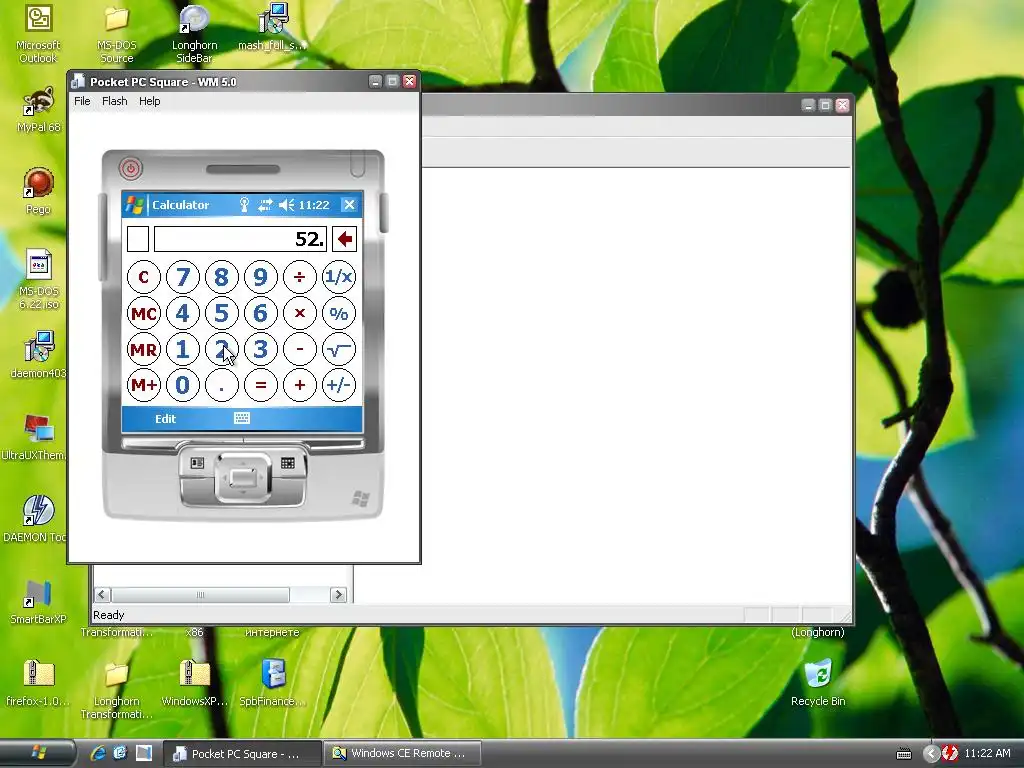Click scrollbar right arrow in rear window
Screen dimensions: 1024x768
pos(338,595)
